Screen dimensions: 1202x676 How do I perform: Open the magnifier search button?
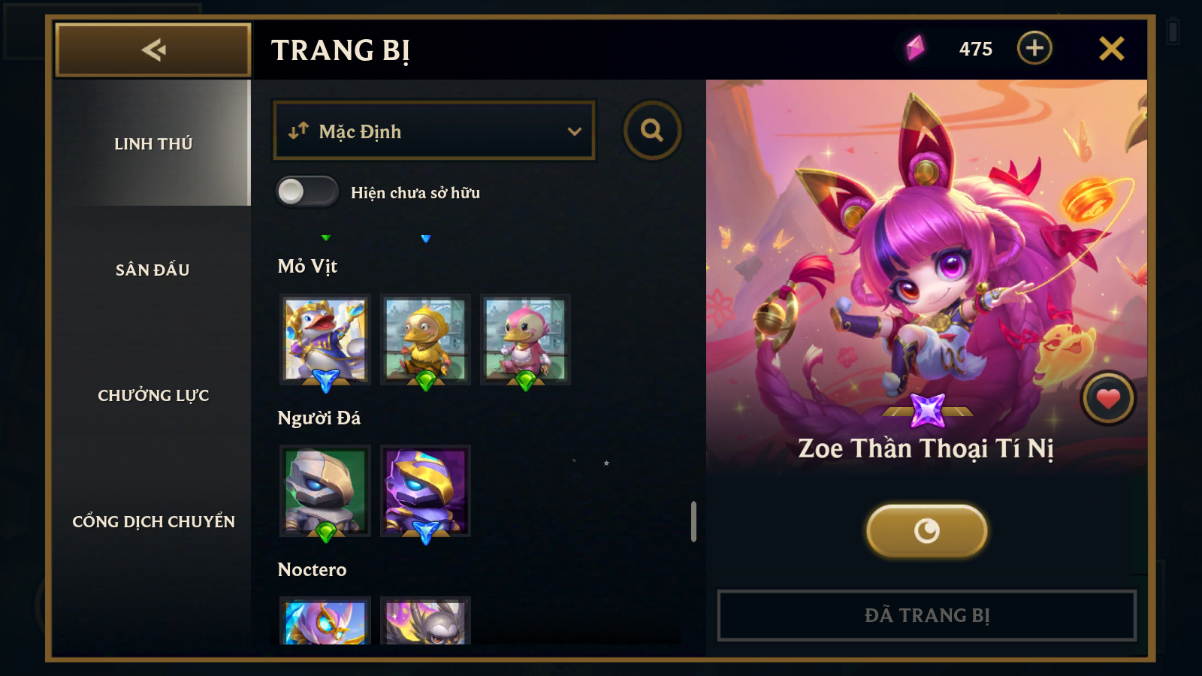point(653,130)
